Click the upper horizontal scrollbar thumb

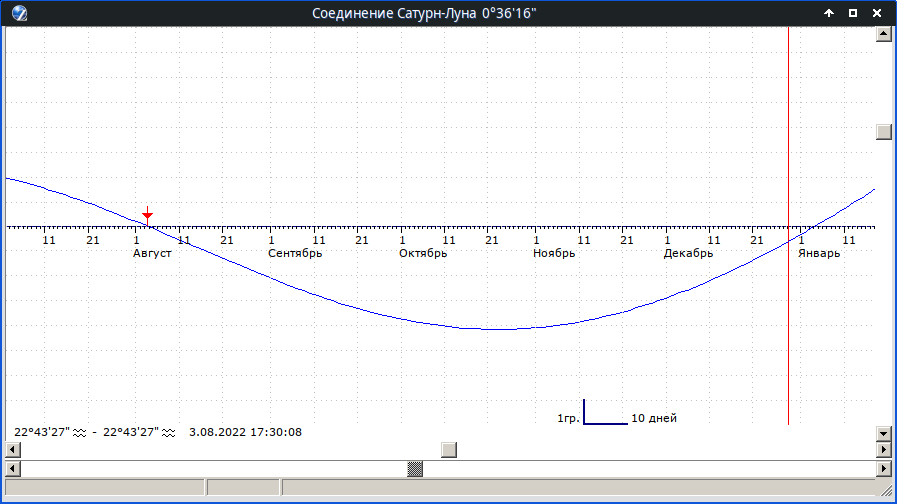[x=448, y=450]
